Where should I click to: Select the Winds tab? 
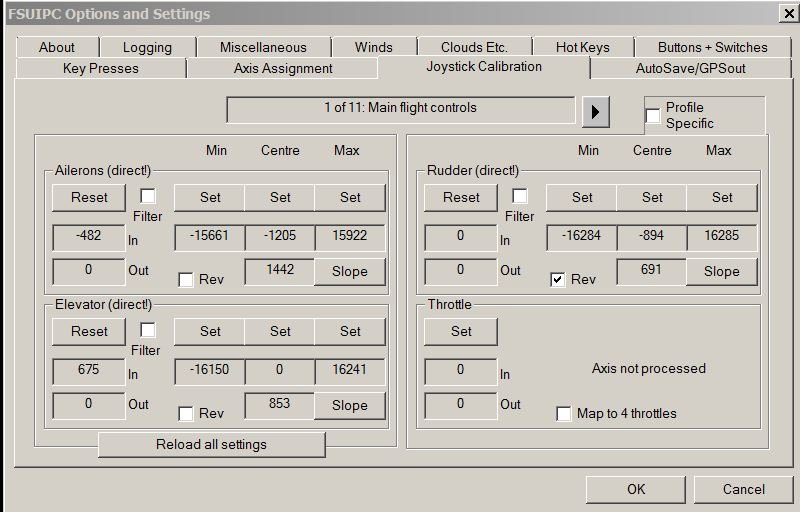[x=374, y=47]
